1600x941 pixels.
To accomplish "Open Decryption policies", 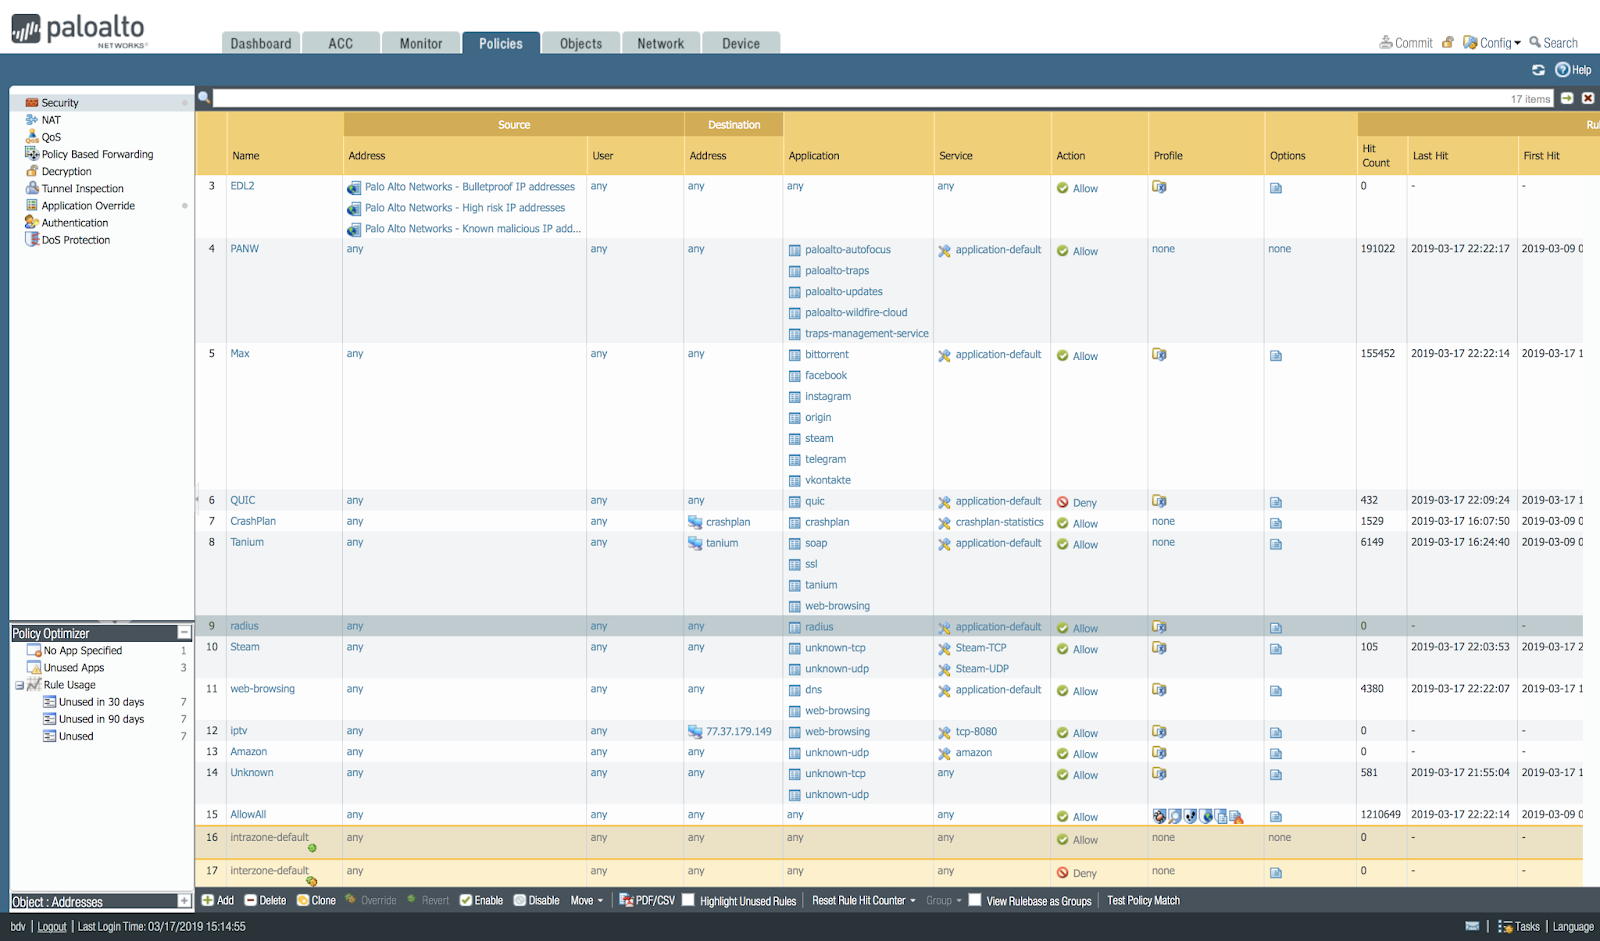I will click(66, 171).
